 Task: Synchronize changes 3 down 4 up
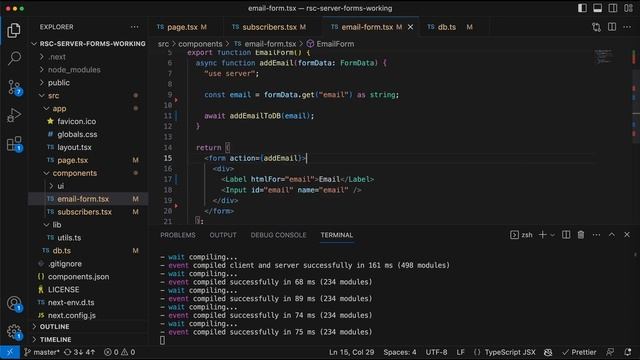[x=80, y=352]
